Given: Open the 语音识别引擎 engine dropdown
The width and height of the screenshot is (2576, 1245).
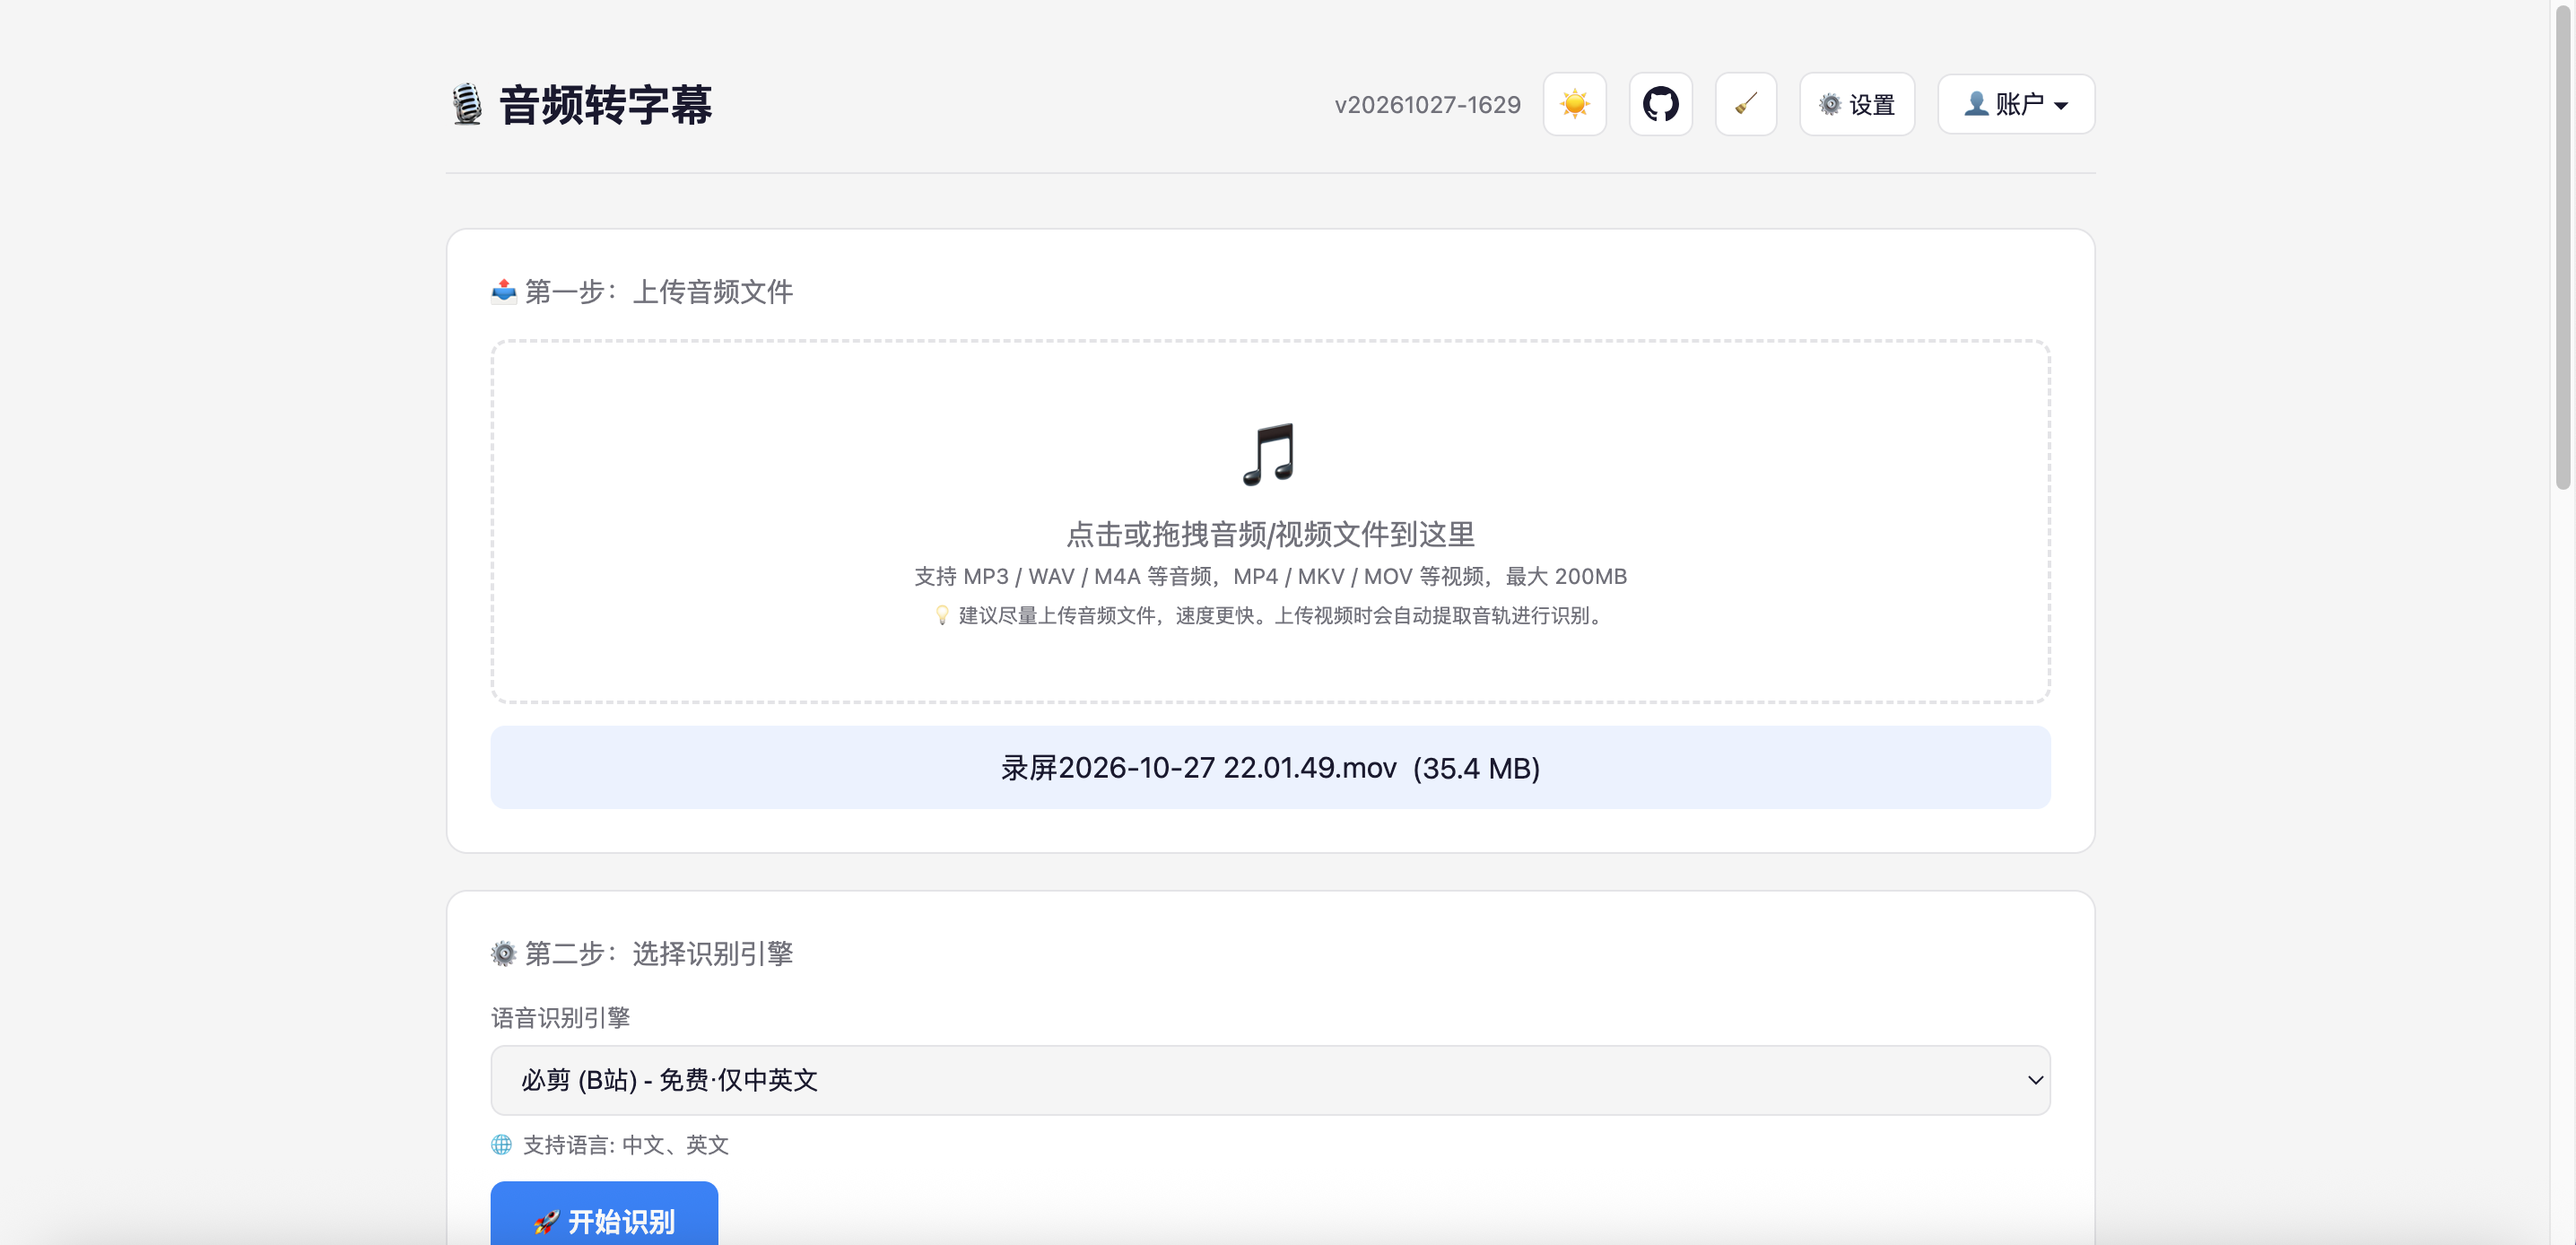Looking at the screenshot, I should [x=1270, y=1080].
